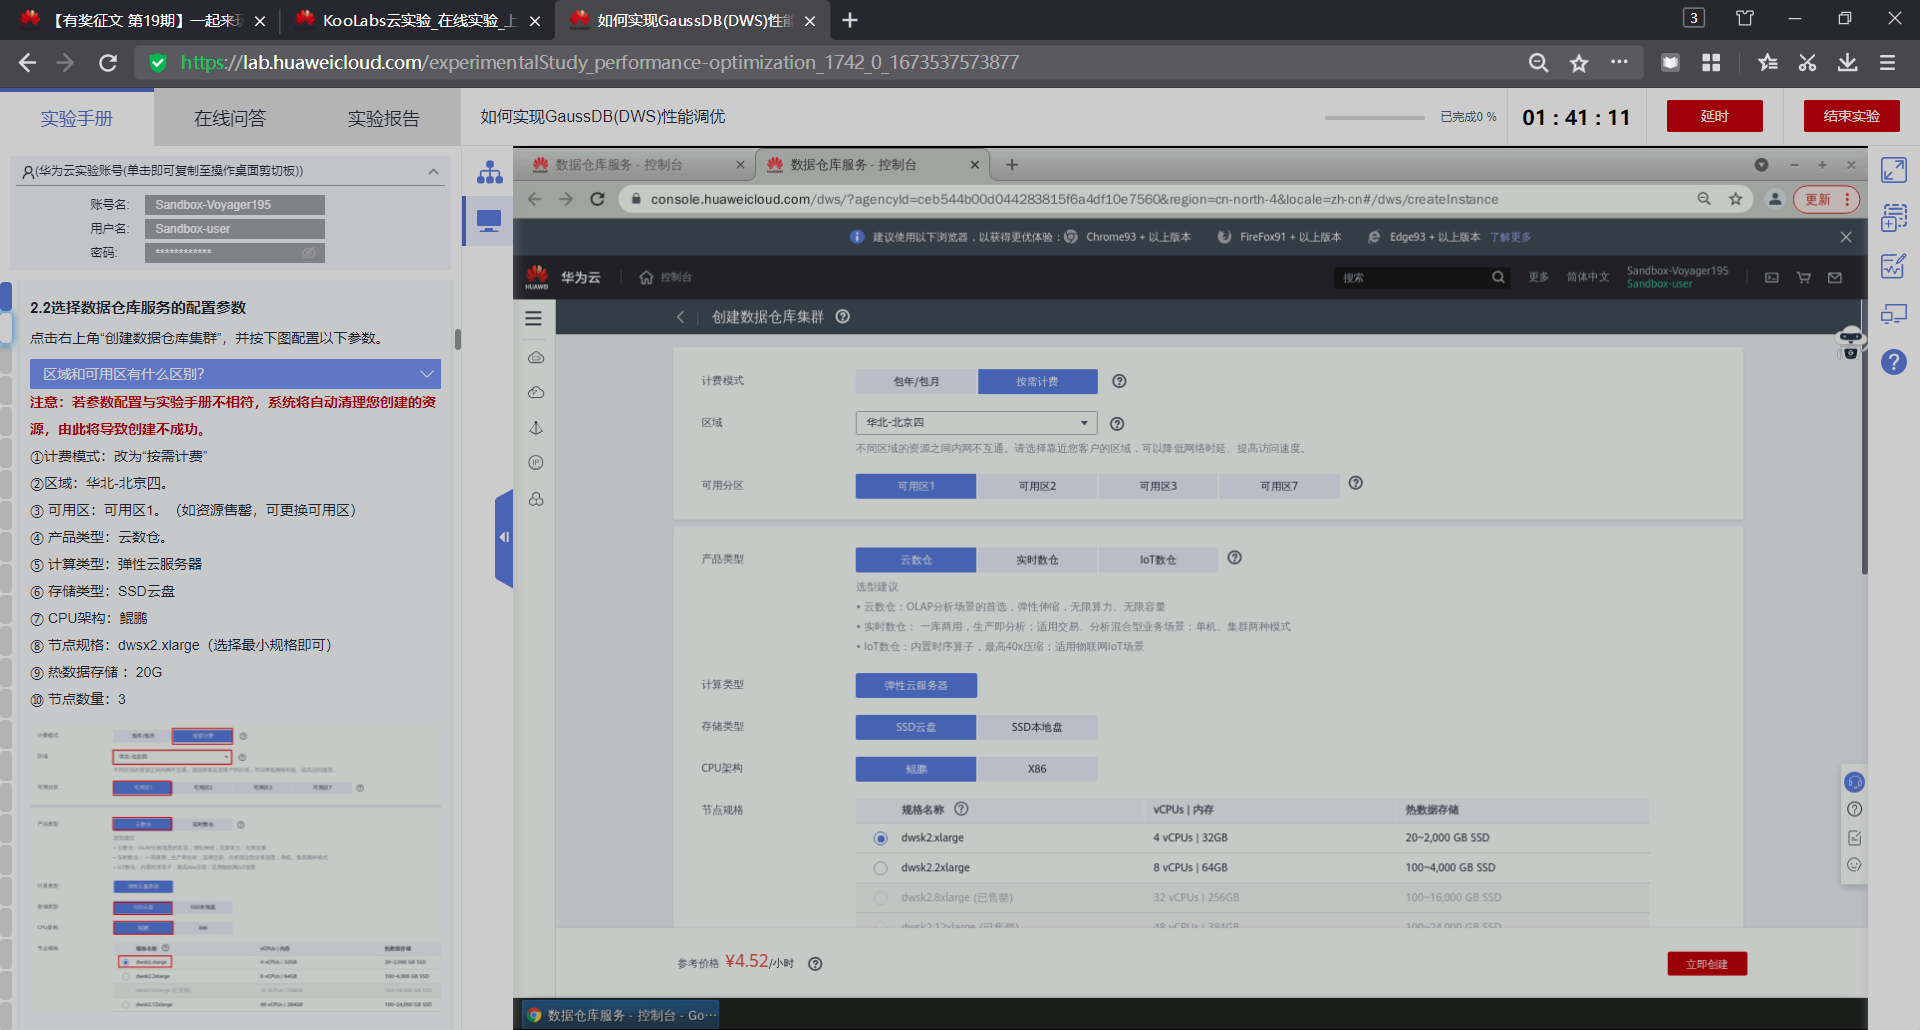Switch to the 实验手册 tab
Viewport: 1920px width, 1030px height.
click(77, 118)
